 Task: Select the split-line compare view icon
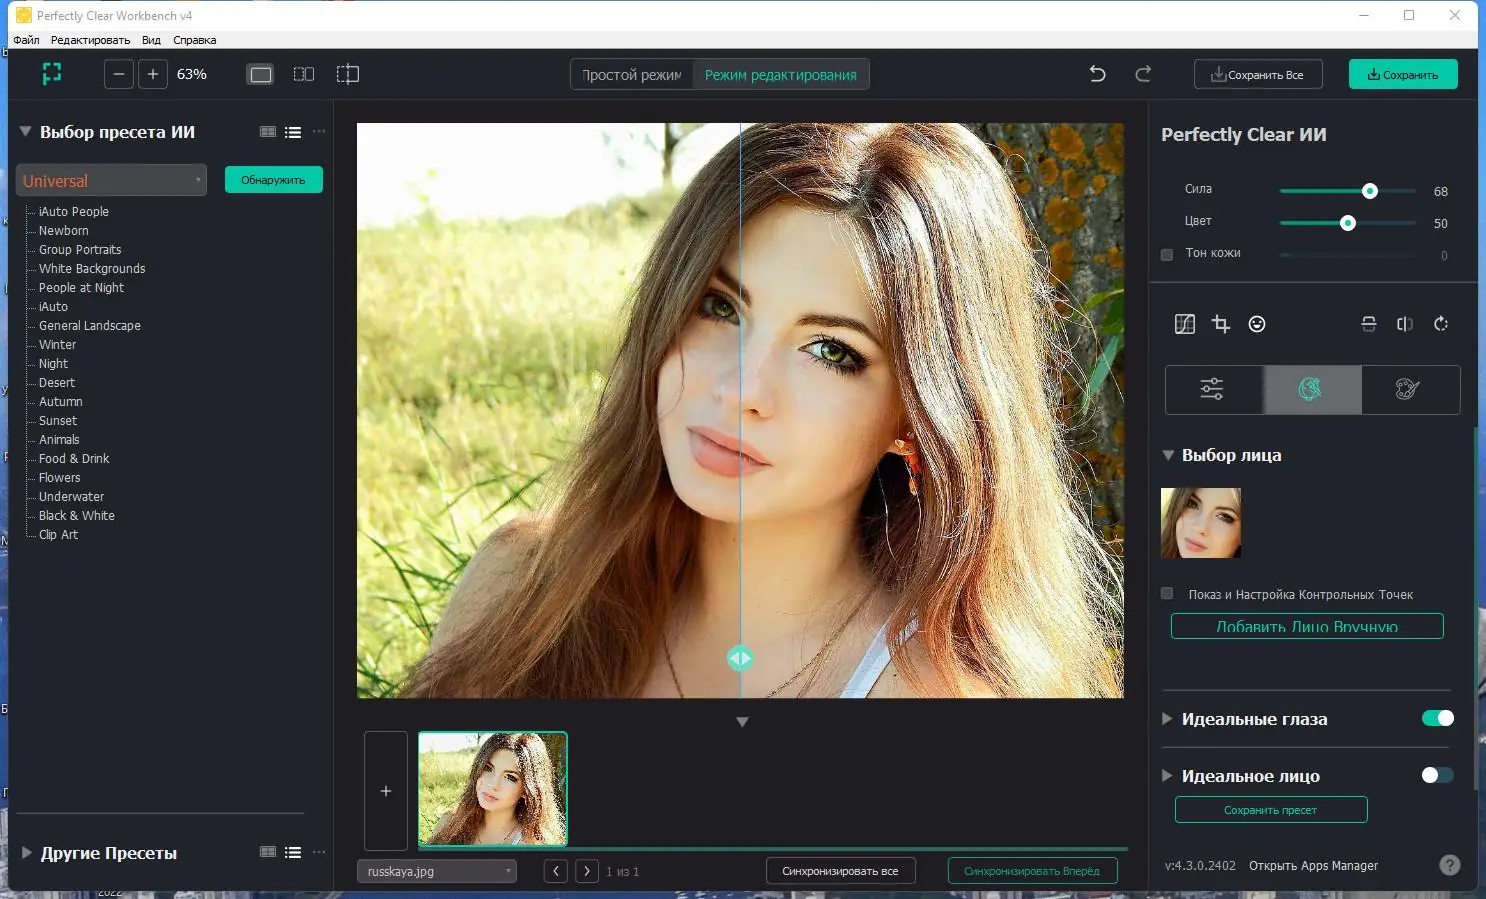click(x=347, y=74)
